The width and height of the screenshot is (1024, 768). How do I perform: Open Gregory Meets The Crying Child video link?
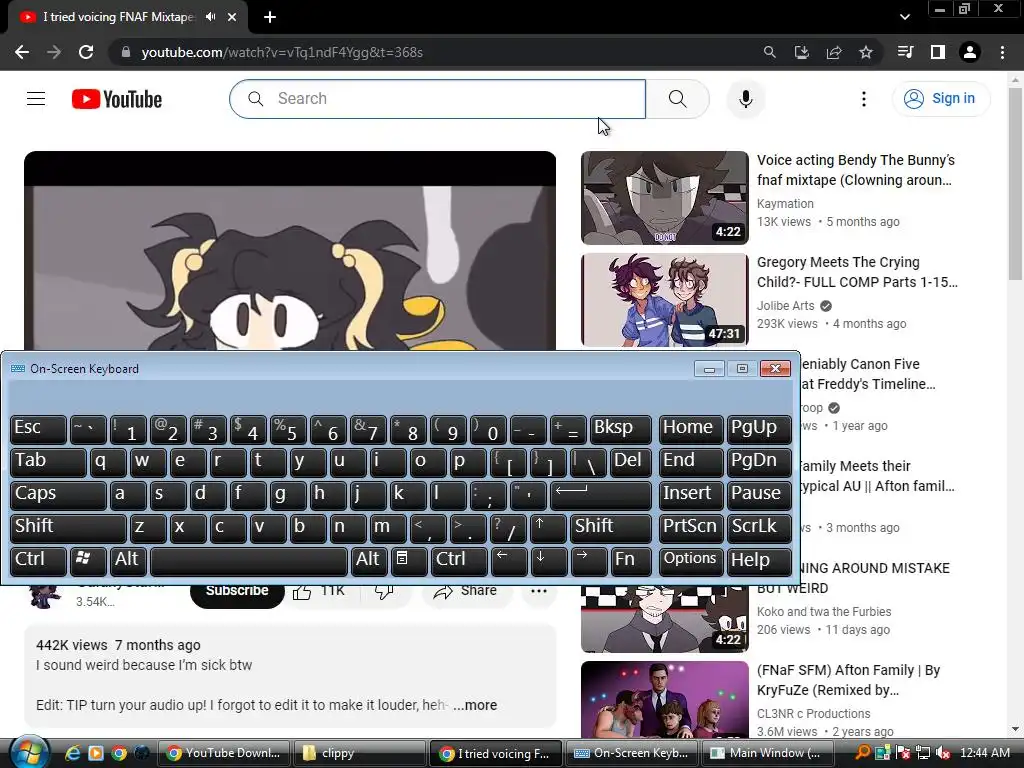(x=857, y=272)
